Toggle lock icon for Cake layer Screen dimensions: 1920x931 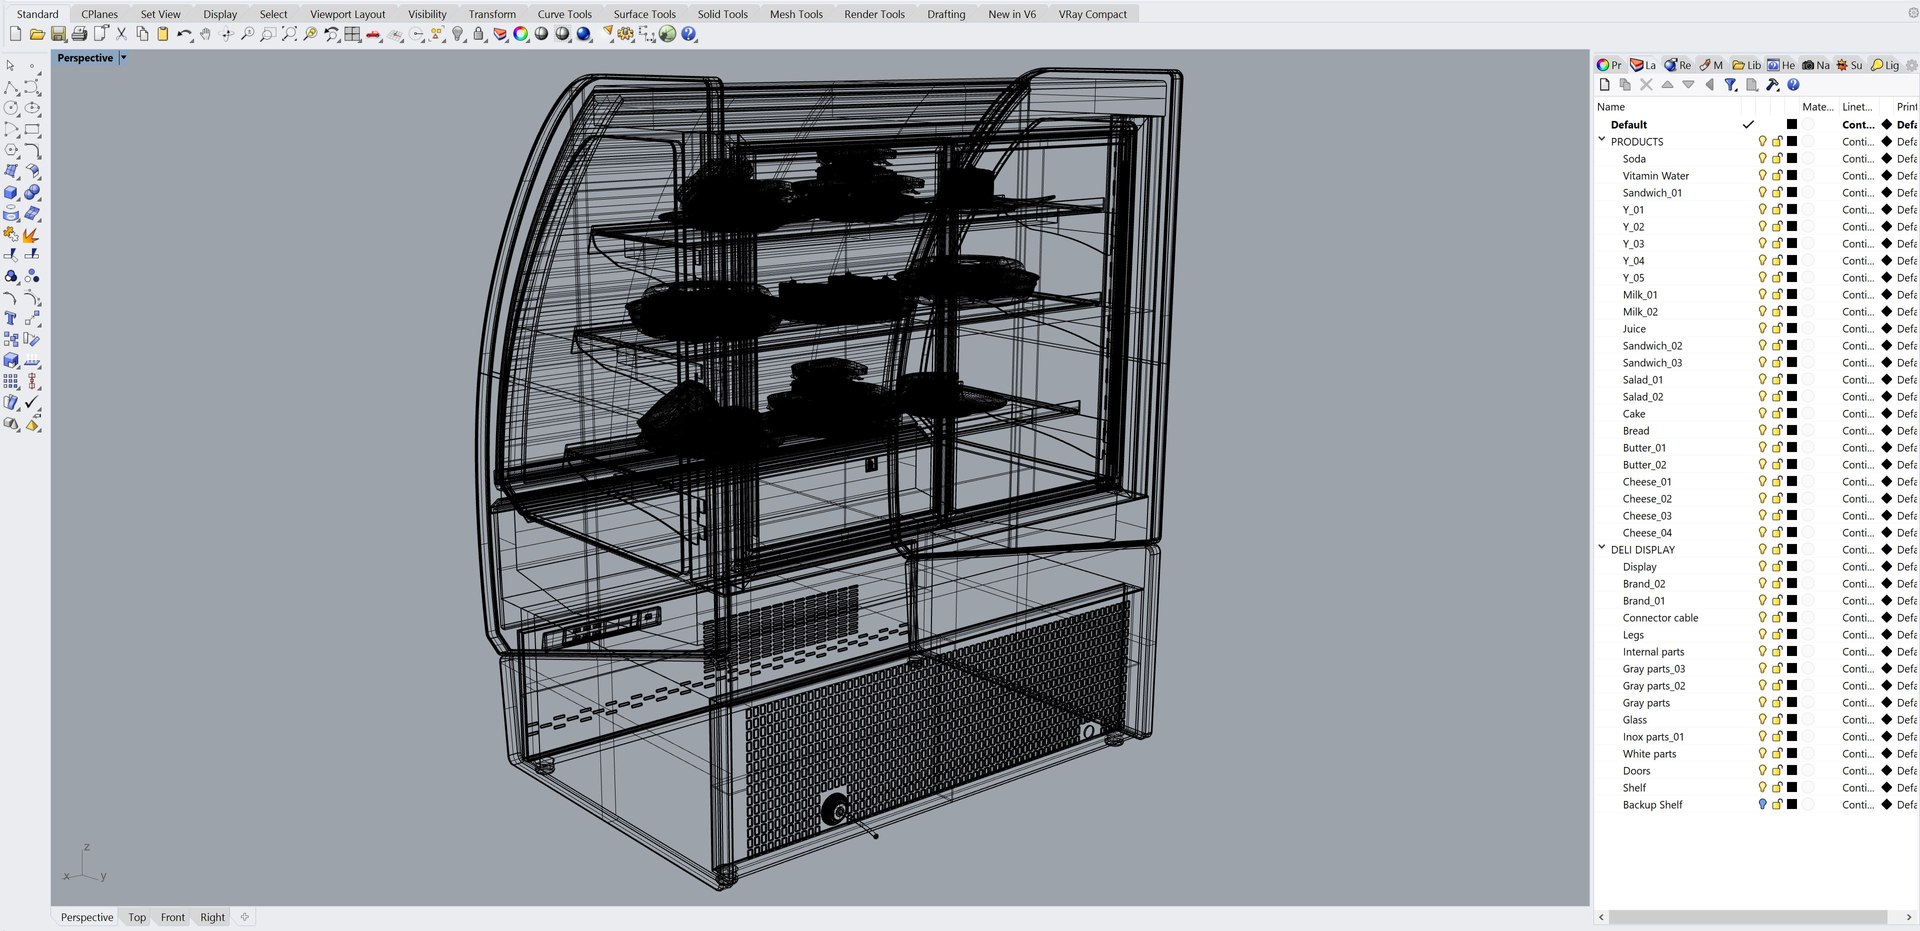(1777, 413)
